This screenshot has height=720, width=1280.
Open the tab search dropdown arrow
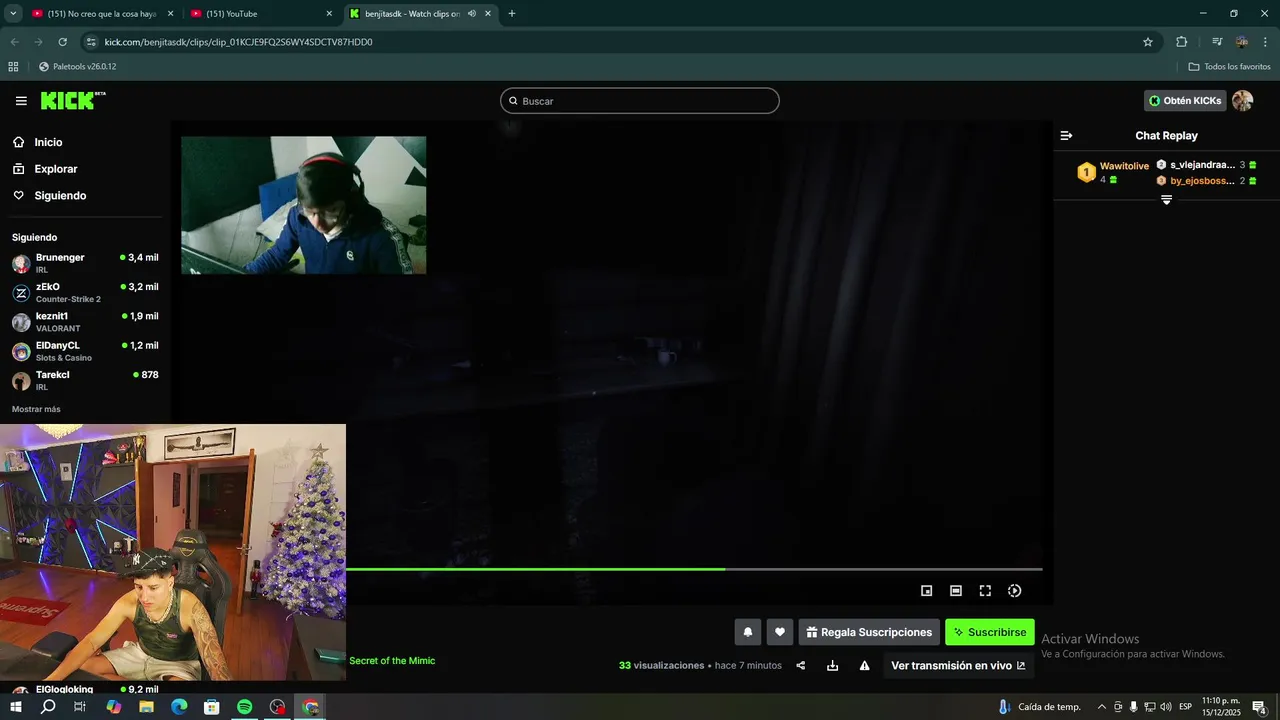(x=13, y=14)
